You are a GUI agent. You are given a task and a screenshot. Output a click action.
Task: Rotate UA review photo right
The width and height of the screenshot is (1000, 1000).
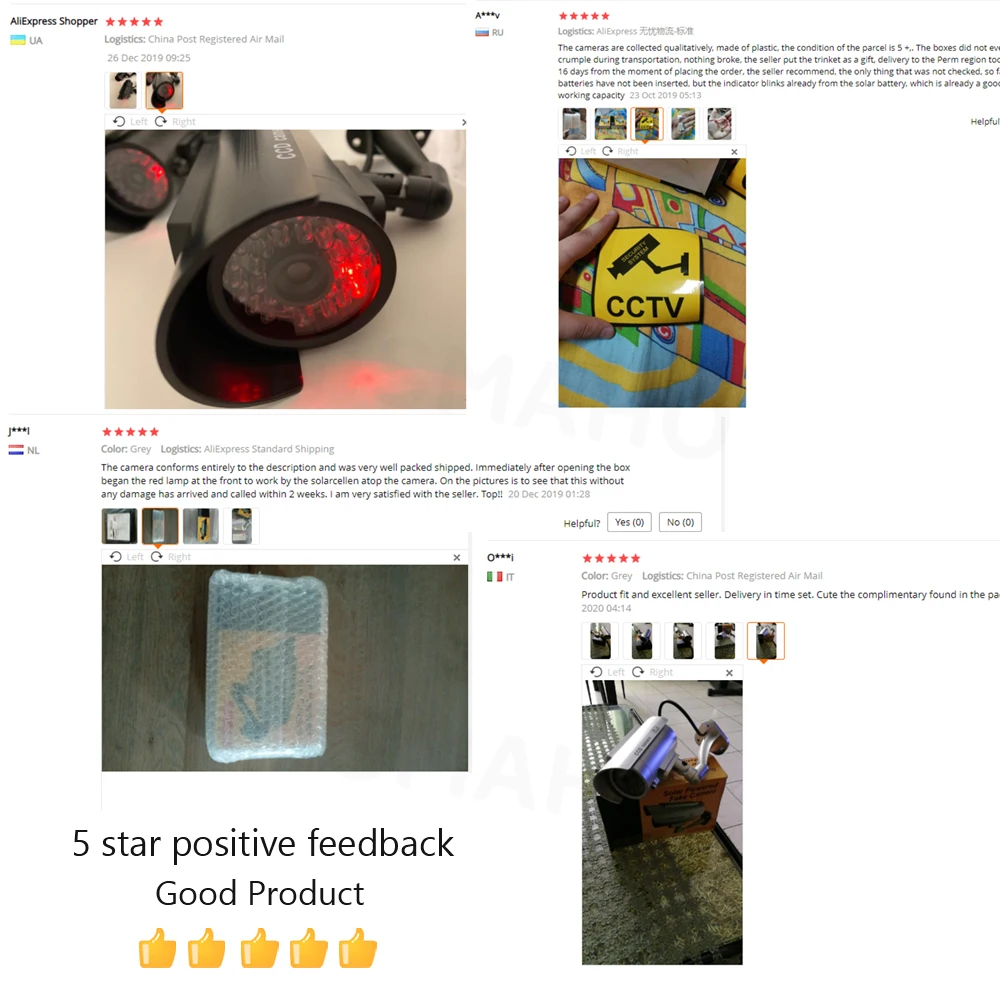[175, 122]
